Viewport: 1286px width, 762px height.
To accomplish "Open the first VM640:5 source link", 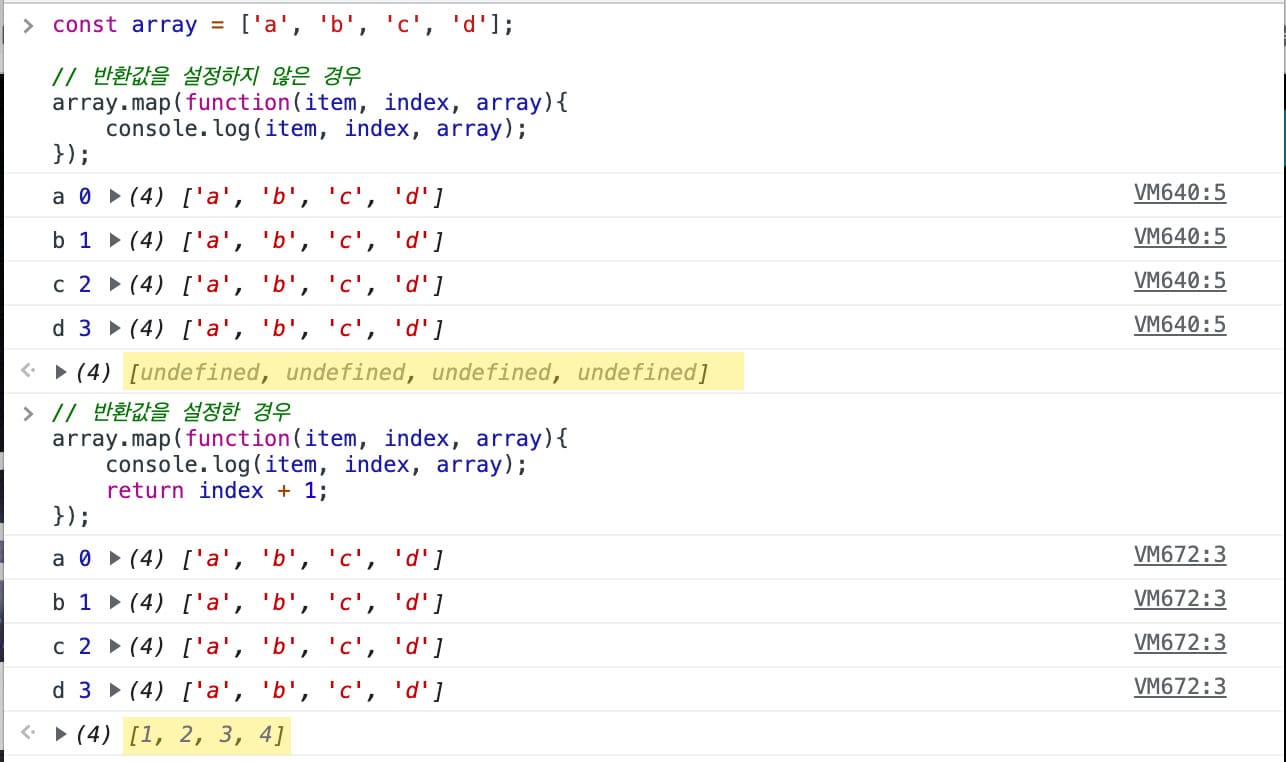I will pyautogui.click(x=1180, y=192).
